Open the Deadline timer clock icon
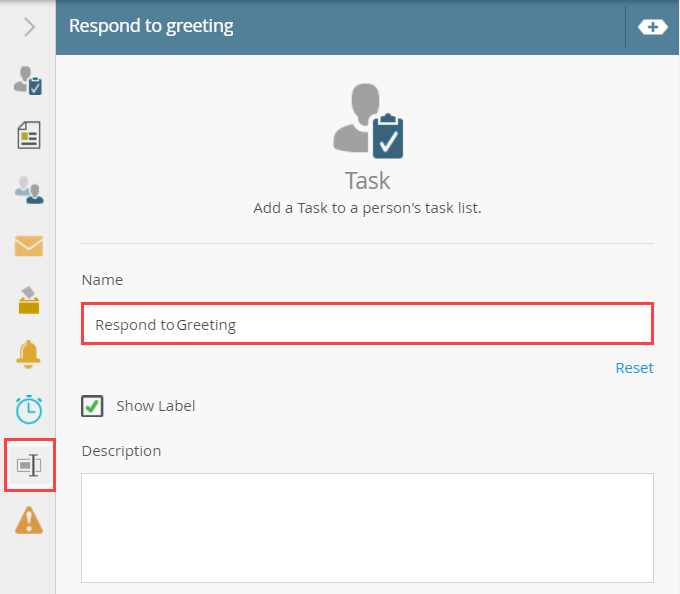This screenshot has height=594, width=680. (x=29, y=409)
